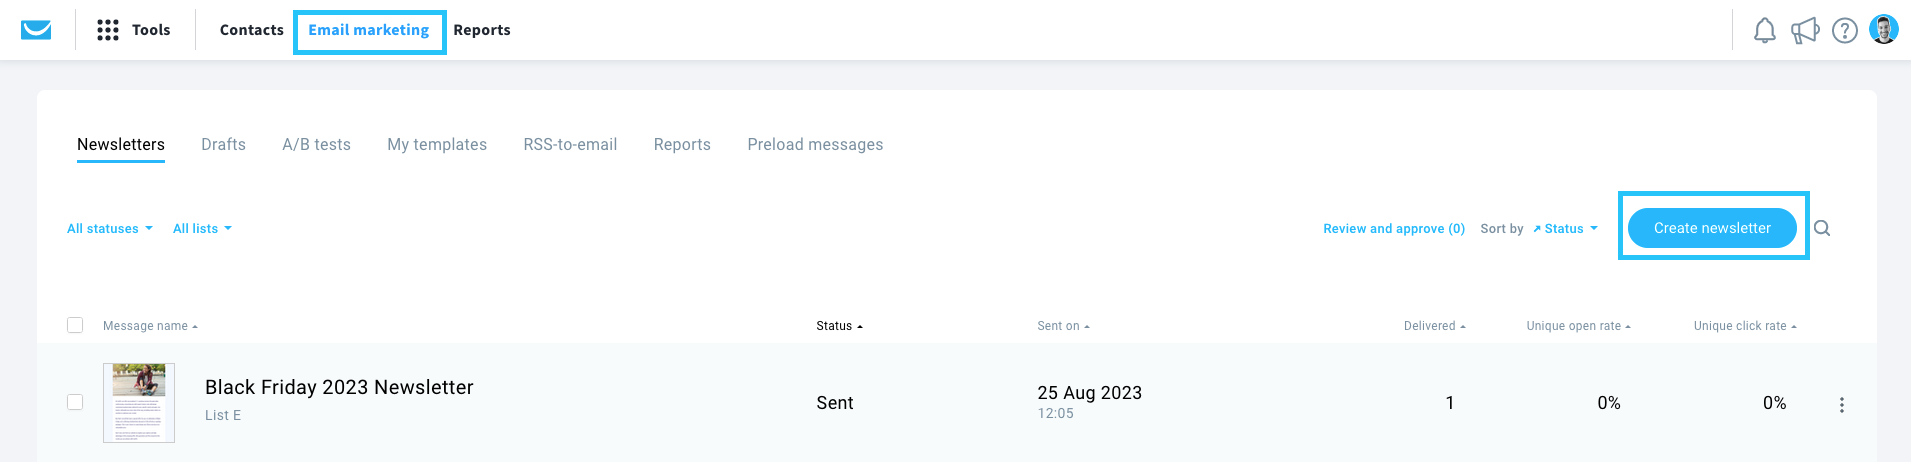Click the GetResponse envelope logo
Screen dimensions: 1911x462
36,30
